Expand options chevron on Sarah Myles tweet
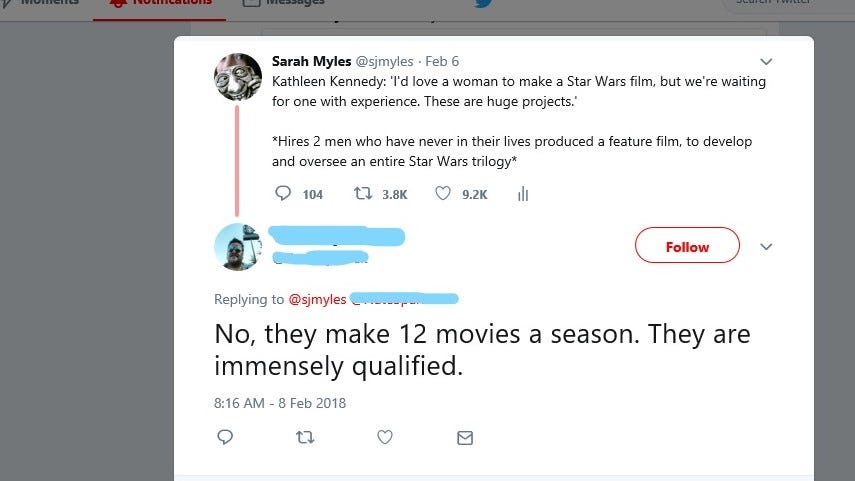Viewport: 855px width, 481px height. (766, 62)
